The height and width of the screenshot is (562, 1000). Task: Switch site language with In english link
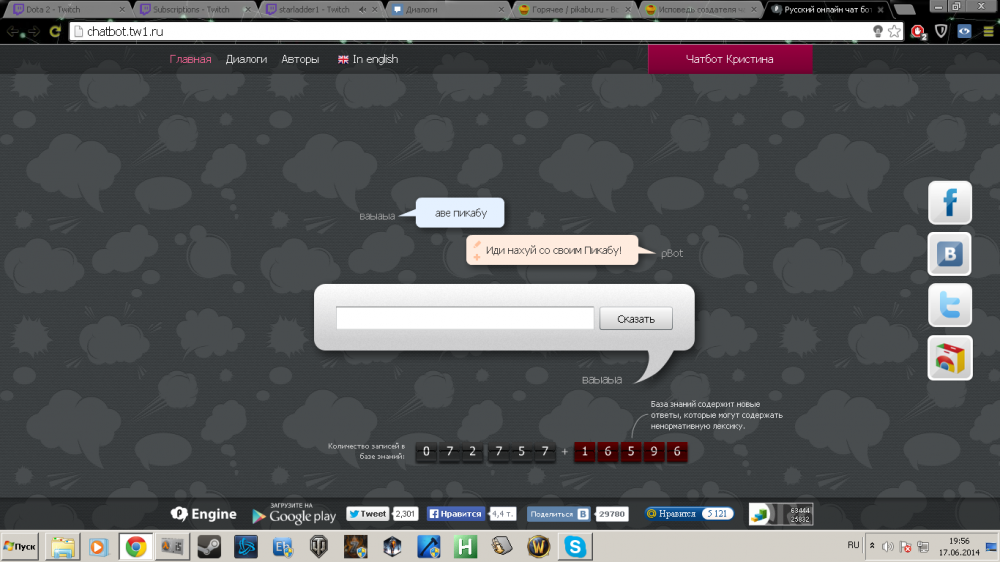tap(368, 59)
